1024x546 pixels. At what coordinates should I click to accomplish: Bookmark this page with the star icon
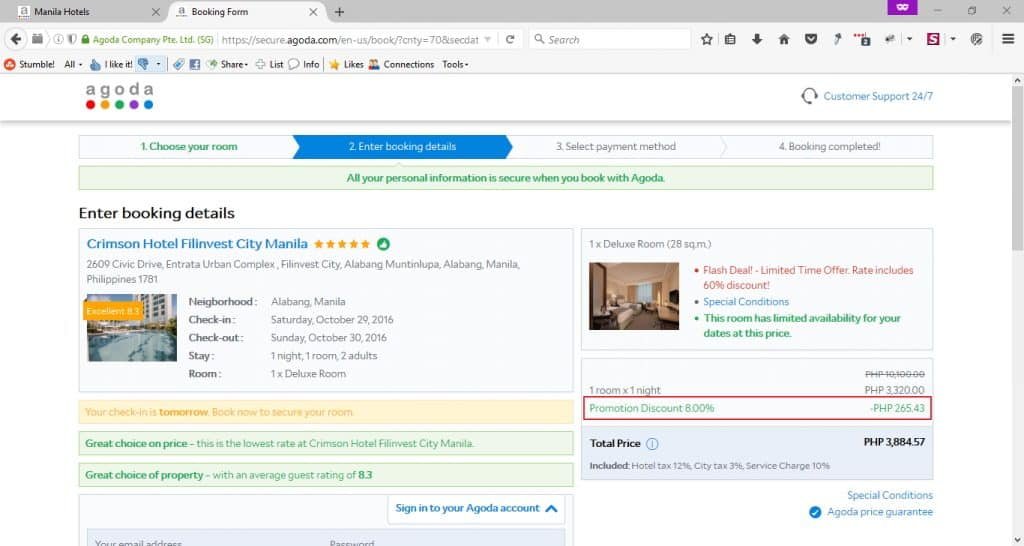point(707,39)
